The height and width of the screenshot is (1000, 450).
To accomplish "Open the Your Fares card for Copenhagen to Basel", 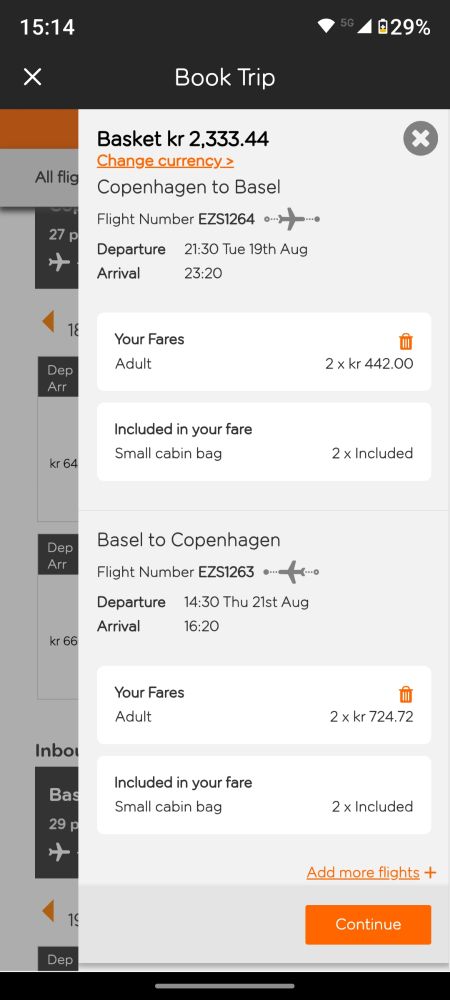I will pyautogui.click(x=264, y=351).
